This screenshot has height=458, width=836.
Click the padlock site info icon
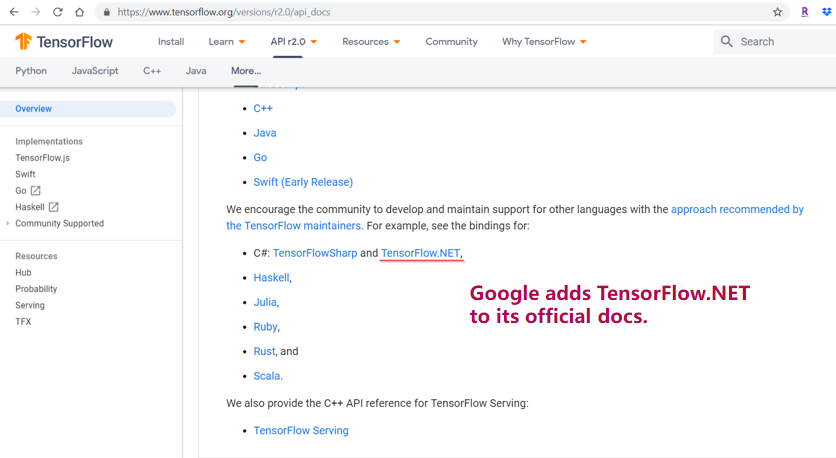point(107,12)
